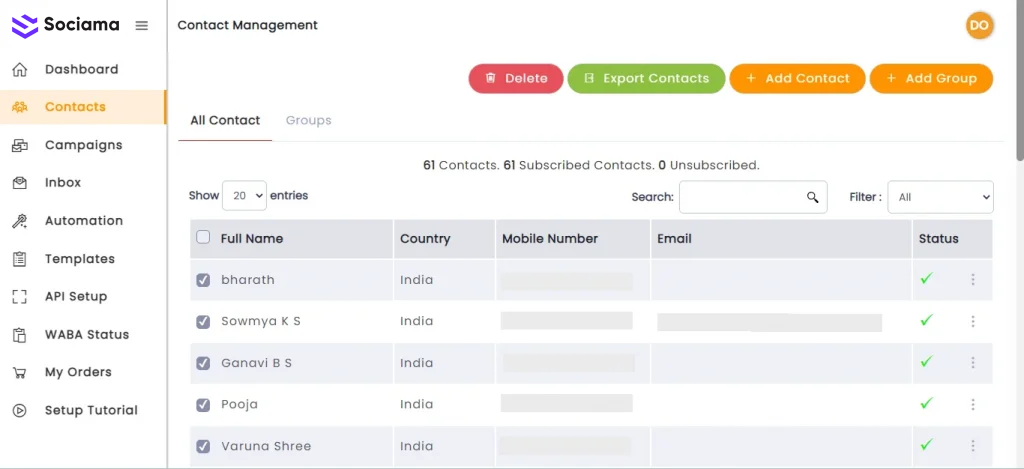Uncheck the checkbox for Pooja
This screenshot has height=469, width=1024.
[x=204, y=405]
